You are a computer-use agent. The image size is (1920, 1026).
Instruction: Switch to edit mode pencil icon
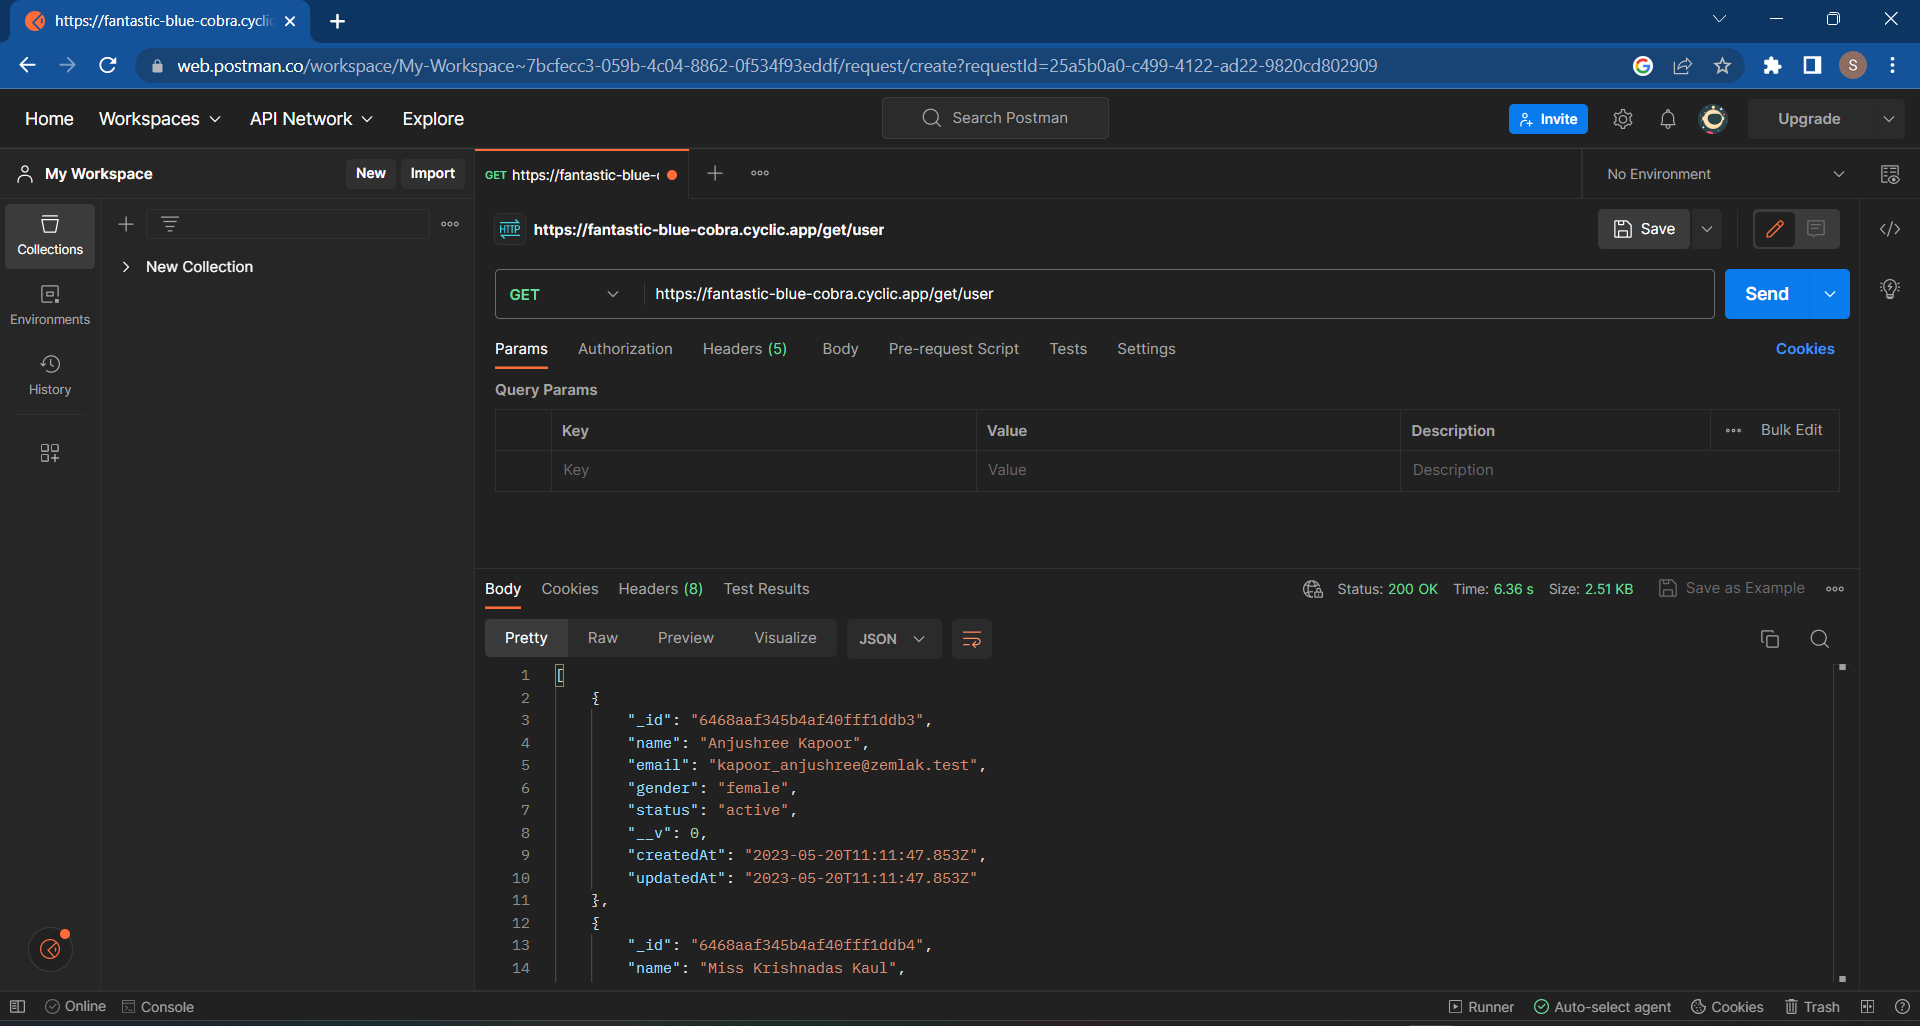tap(1775, 229)
